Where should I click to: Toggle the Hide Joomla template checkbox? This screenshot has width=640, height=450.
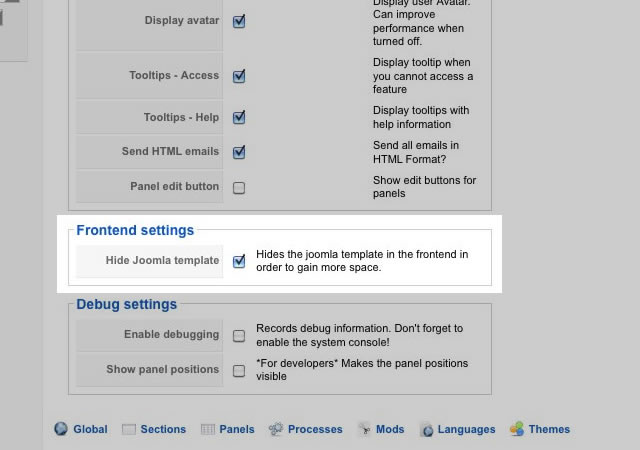(239, 261)
